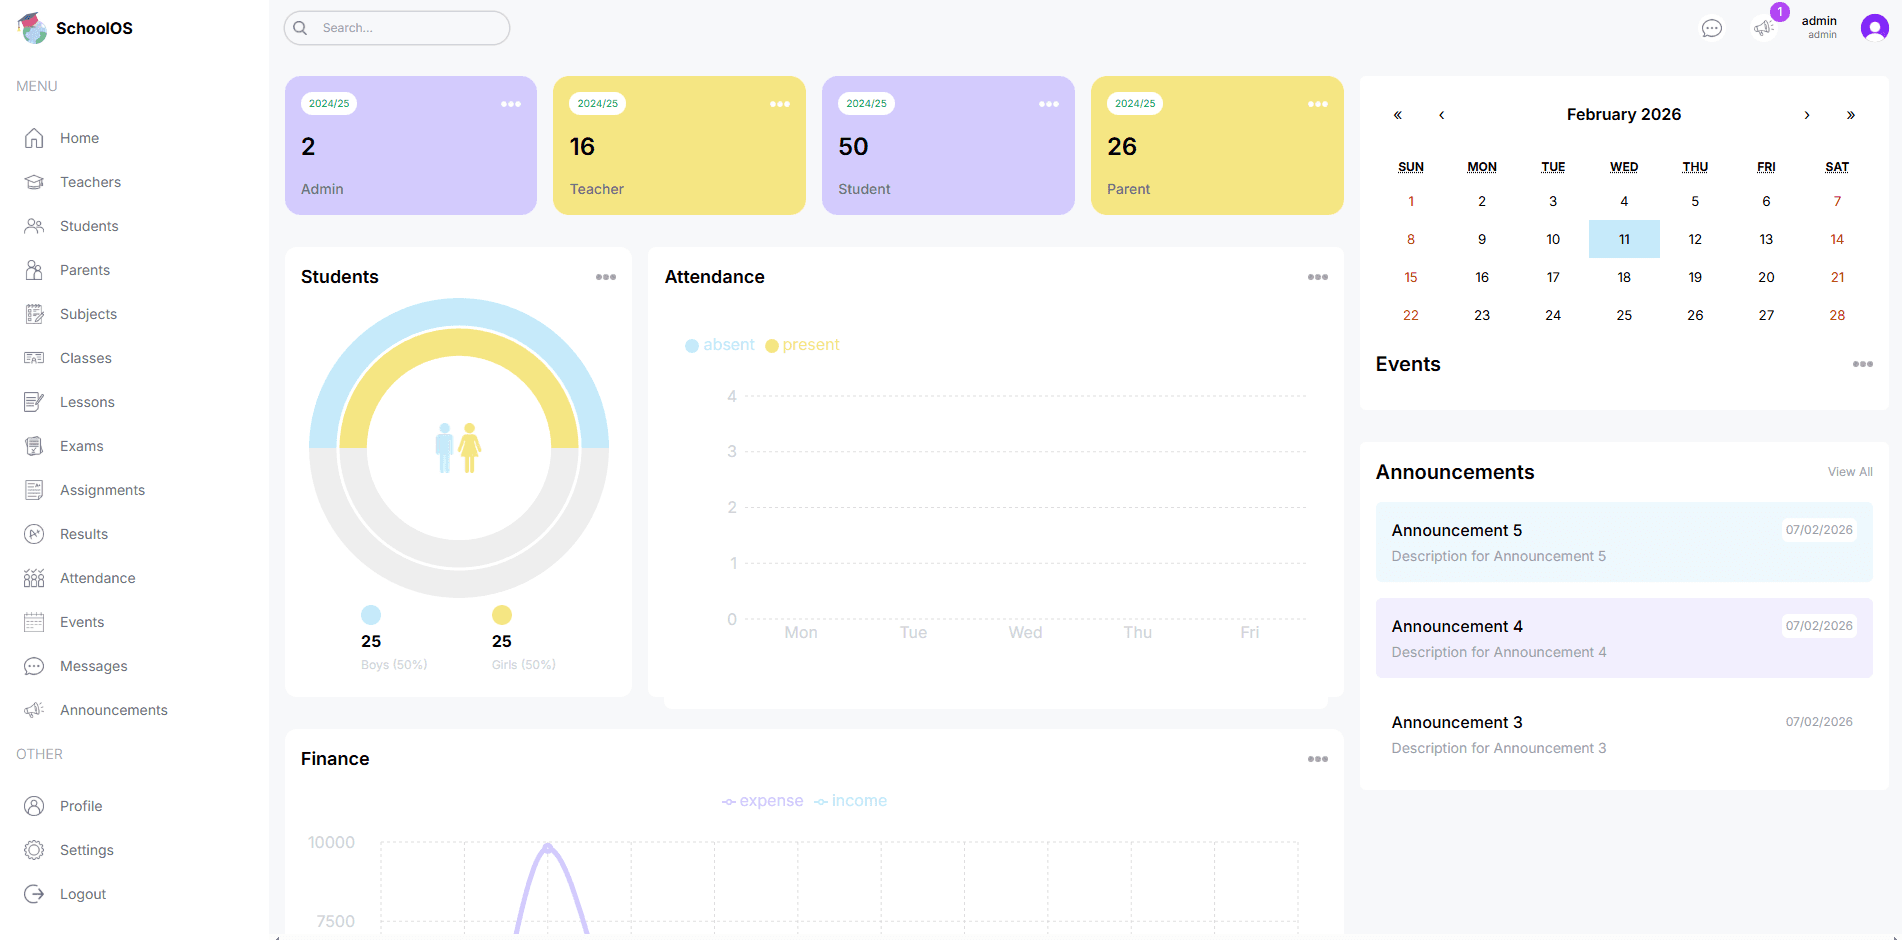Open the Attendance page from sidebar menu

click(x=97, y=578)
